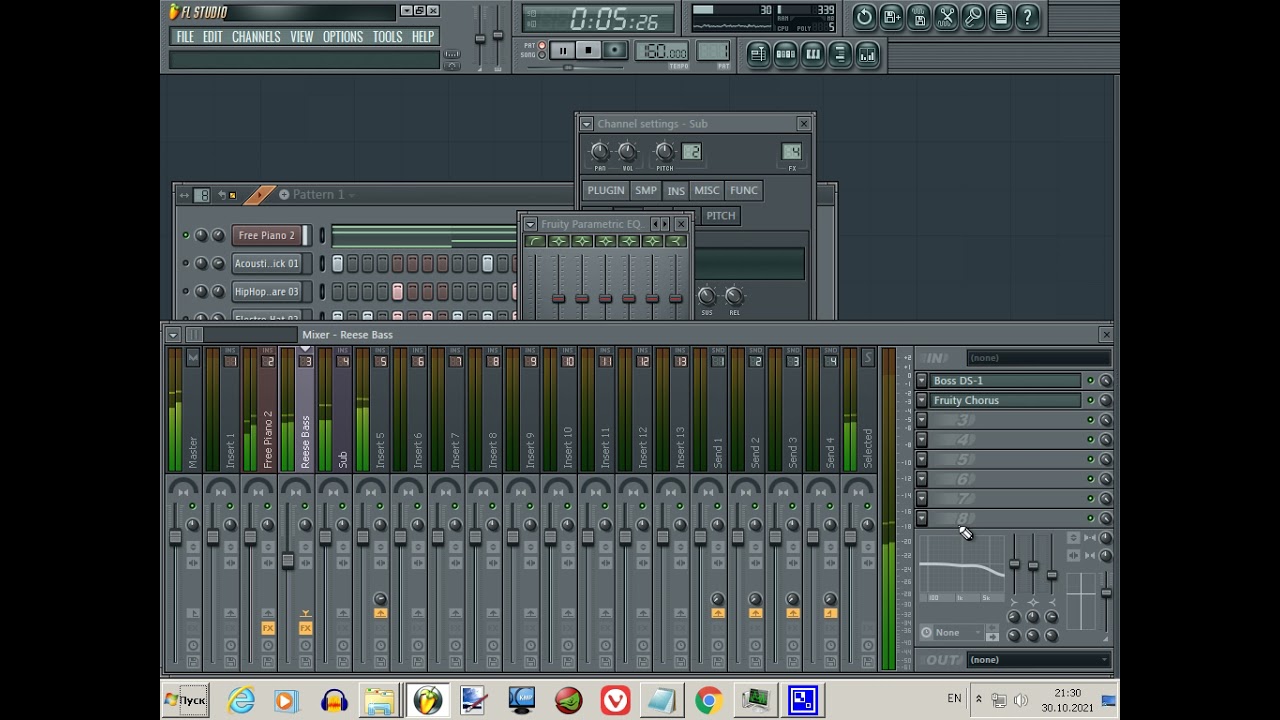This screenshot has width=1280, height=720.
Task: Open mixer IN (none) input dropdown
Action: pyautogui.click(x=1040, y=358)
